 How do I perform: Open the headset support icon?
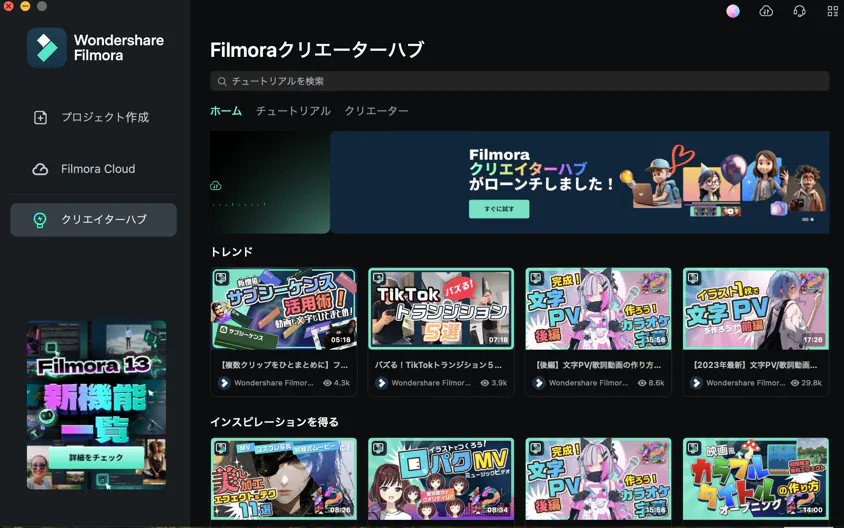tap(799, 11)
